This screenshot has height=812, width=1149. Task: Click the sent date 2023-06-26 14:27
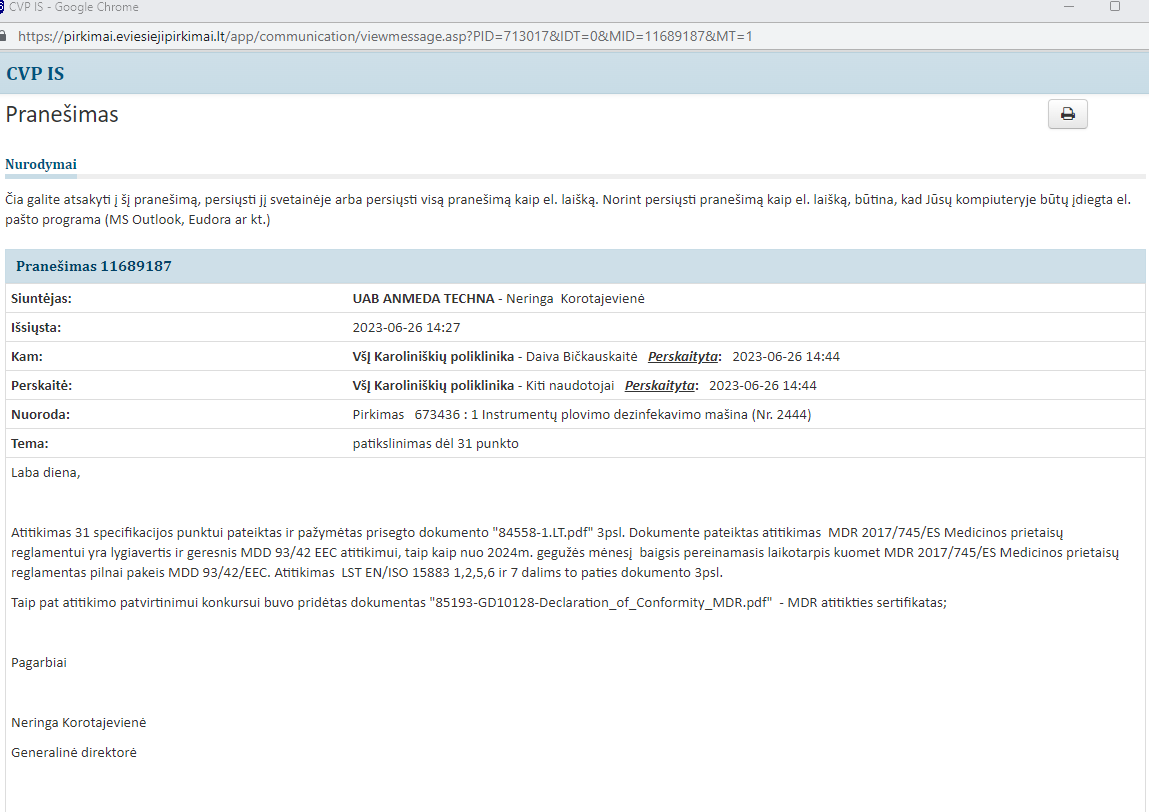[x=406, y=328]
